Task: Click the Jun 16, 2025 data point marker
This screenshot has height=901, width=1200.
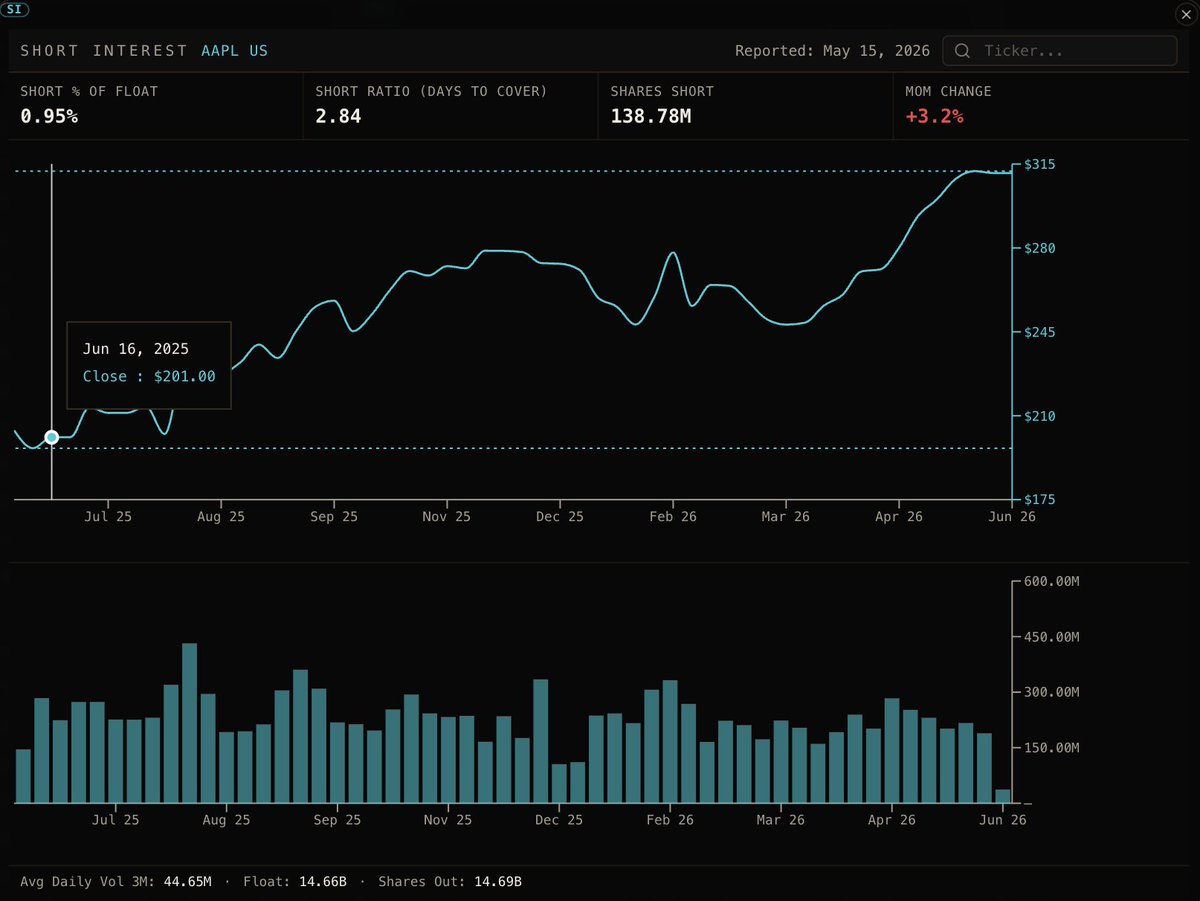Action: point(52,437)
